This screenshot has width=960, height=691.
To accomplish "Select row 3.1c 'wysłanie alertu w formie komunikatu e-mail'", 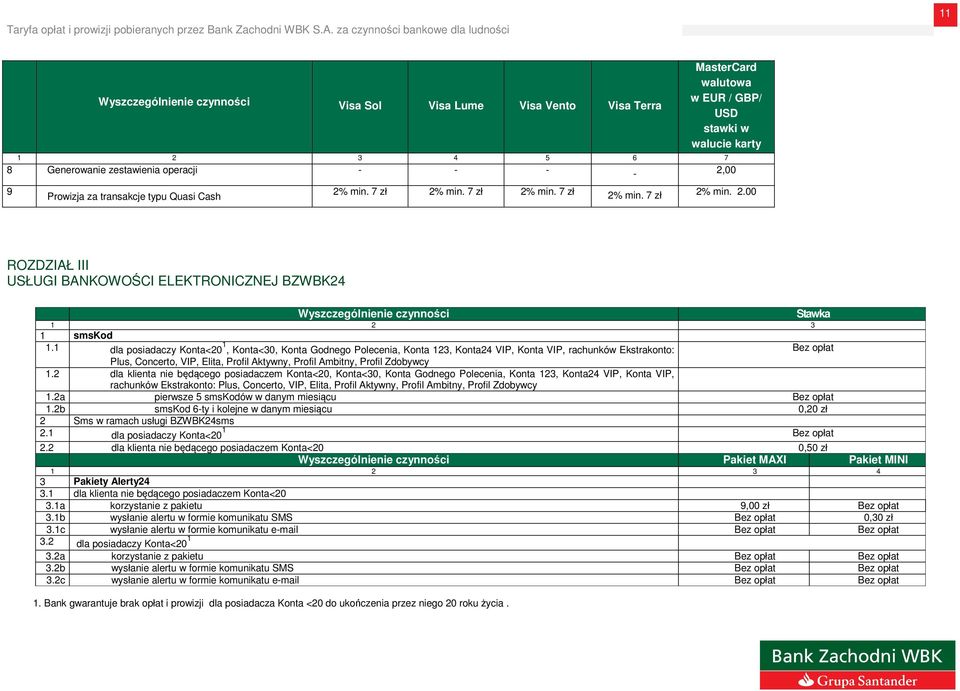I will point(481,530).
